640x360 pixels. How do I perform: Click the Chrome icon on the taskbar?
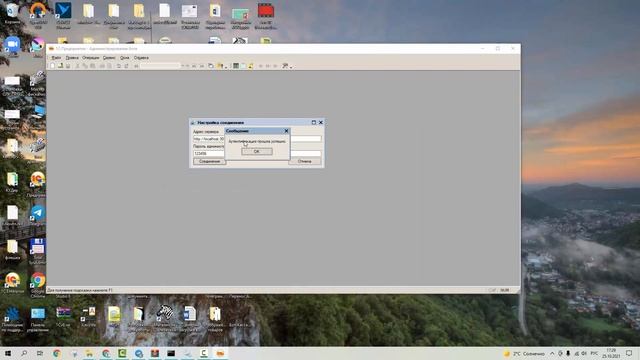57,353
